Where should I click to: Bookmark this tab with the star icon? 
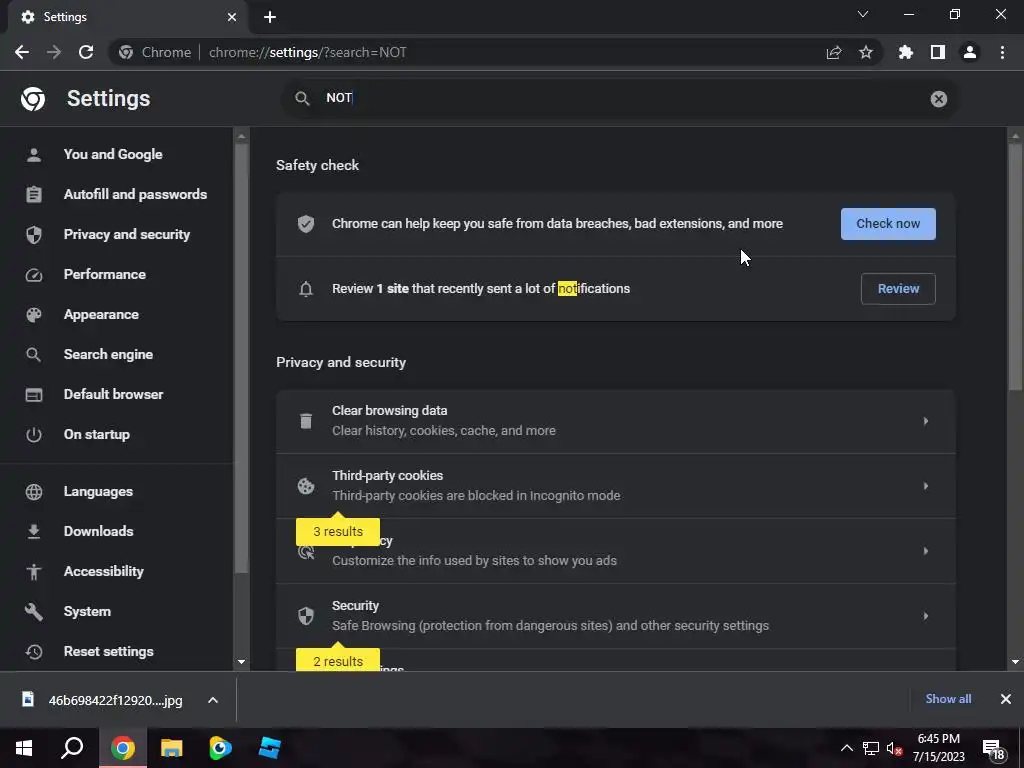click(x=866, y=52)
